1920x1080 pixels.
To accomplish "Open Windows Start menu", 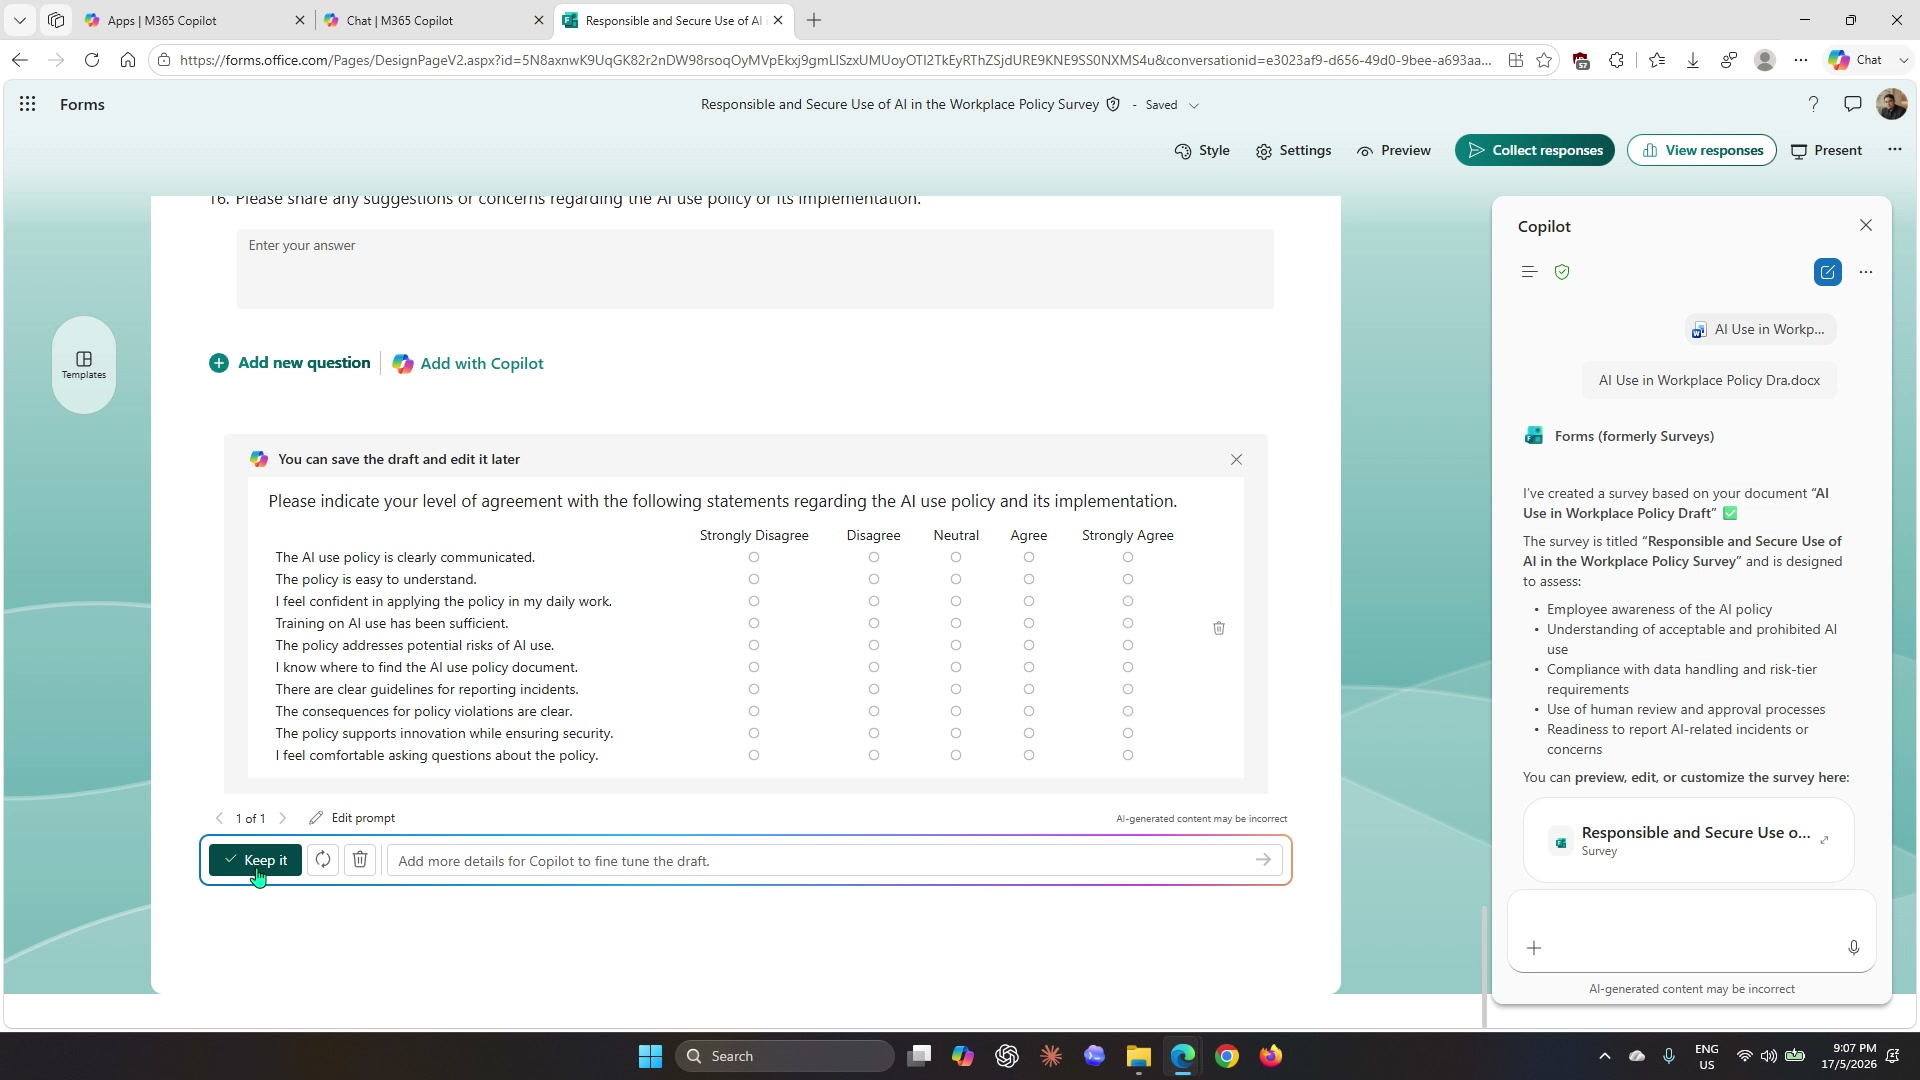I will pyautogui.click(x=650, y=1056).
